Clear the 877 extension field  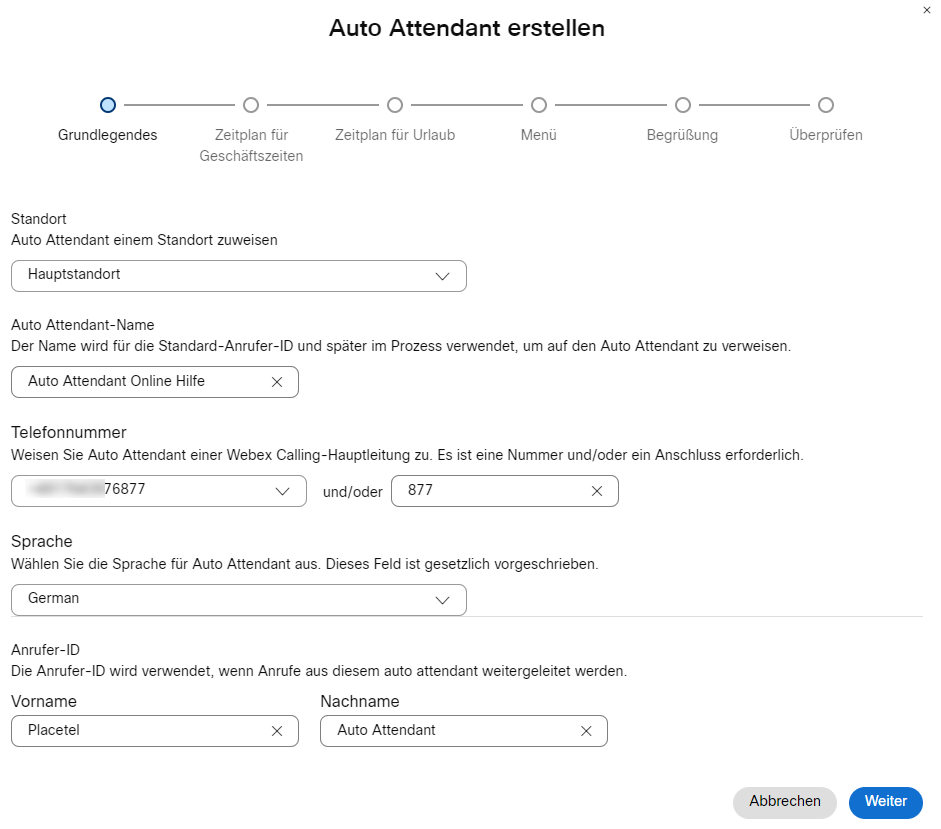click(597, 491)
